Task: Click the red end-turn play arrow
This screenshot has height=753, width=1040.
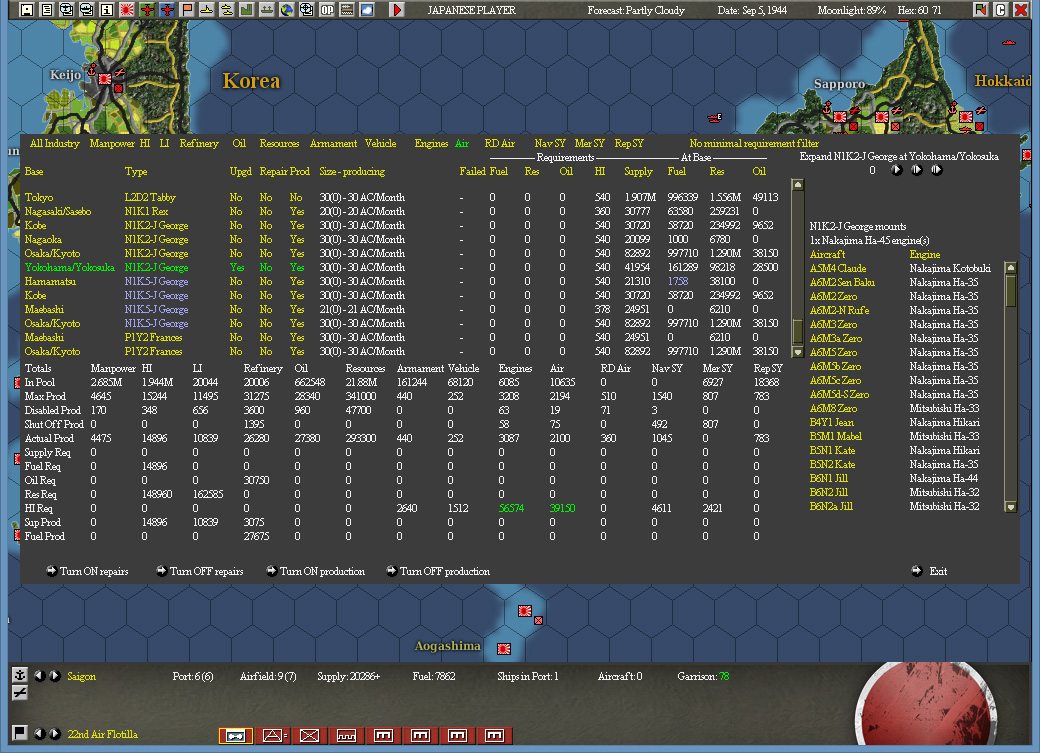Action: [397, 10]
